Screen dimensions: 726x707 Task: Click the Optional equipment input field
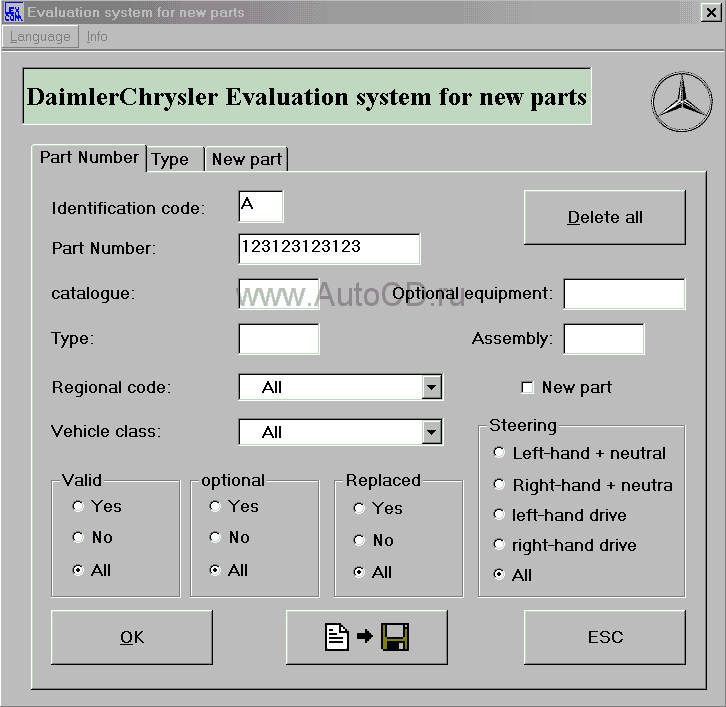coord(624,294)
